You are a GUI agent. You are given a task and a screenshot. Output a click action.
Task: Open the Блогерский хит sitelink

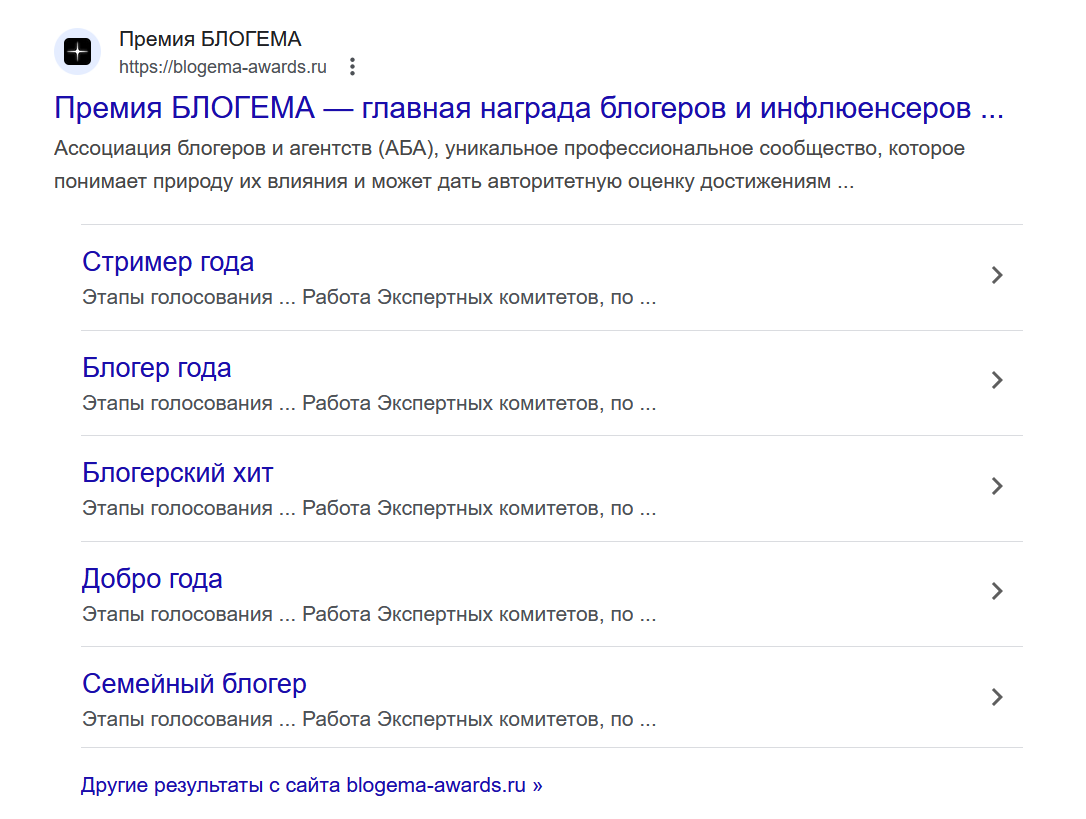point(178,473)
